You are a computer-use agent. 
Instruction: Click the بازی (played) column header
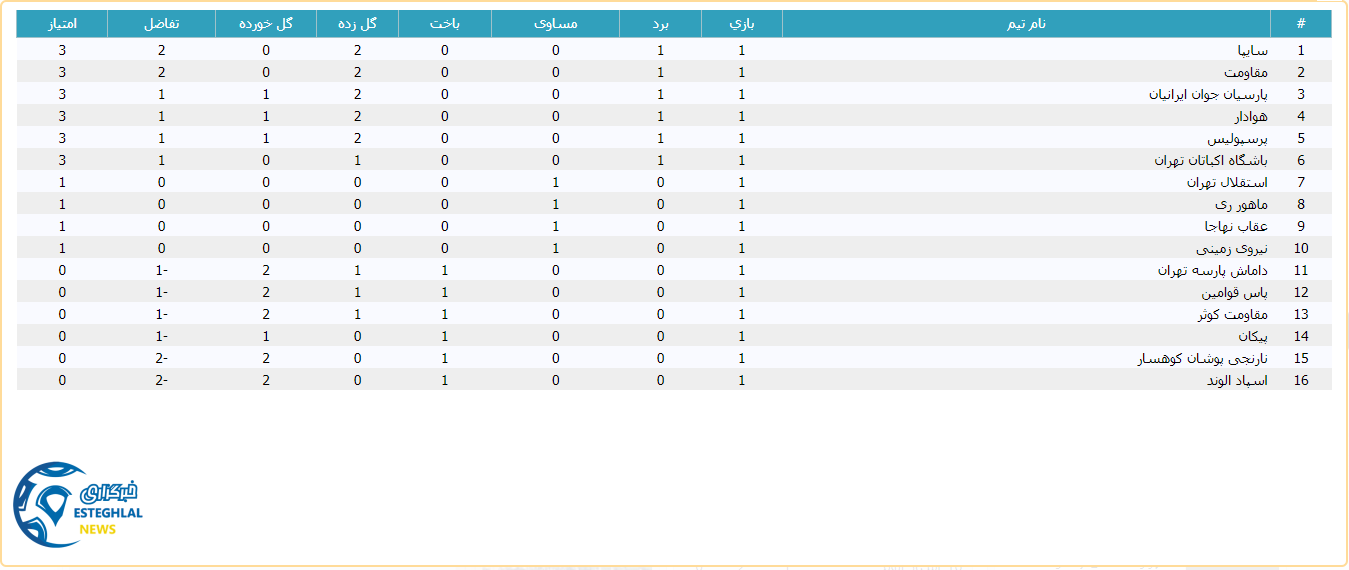[741, 23]
